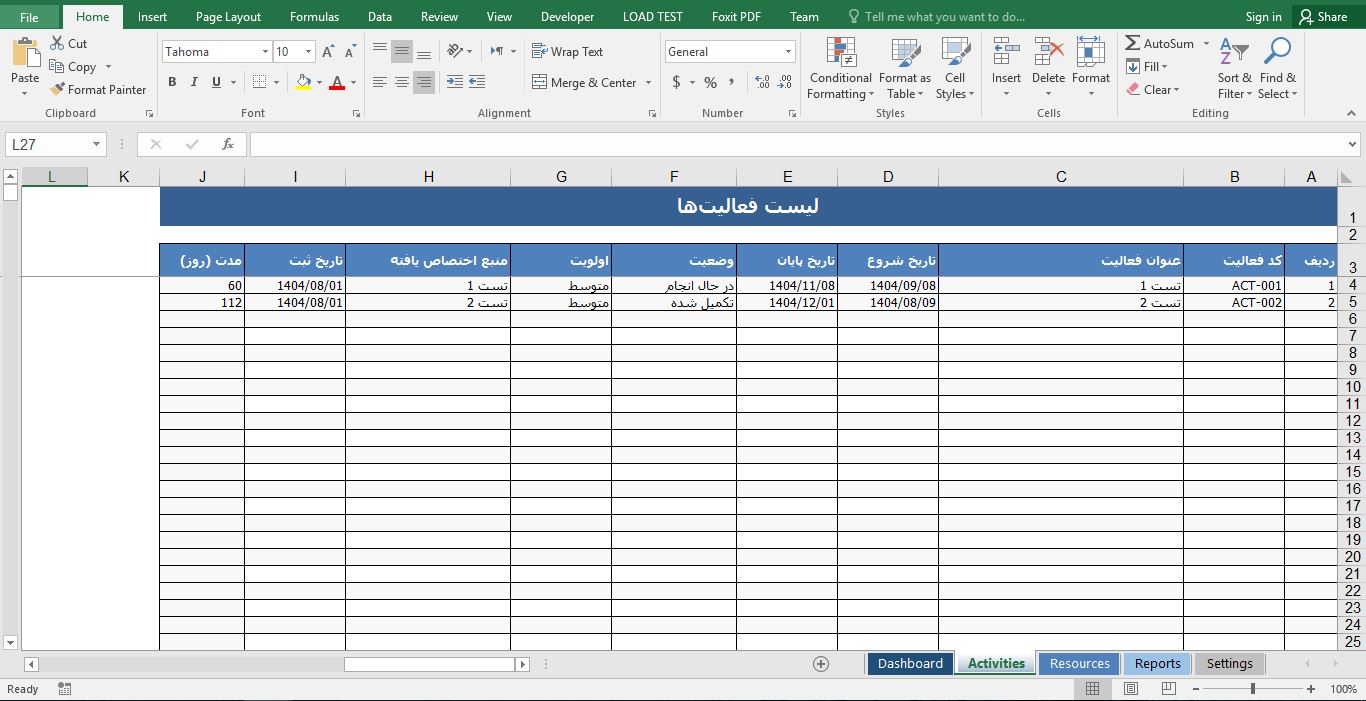Toggle bold formatting
This screenshot has width=1366, height=701.
pos(171,82)
